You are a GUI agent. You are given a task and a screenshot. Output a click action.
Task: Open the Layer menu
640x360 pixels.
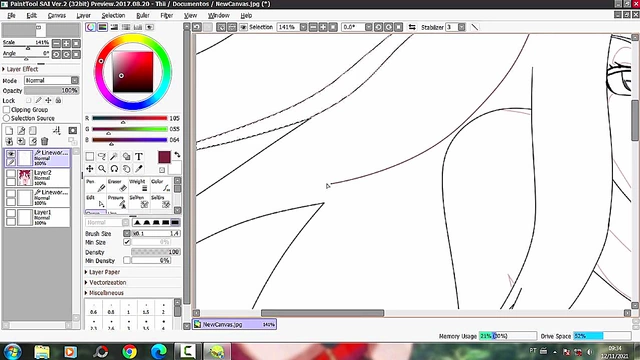(x=84, y=16)
